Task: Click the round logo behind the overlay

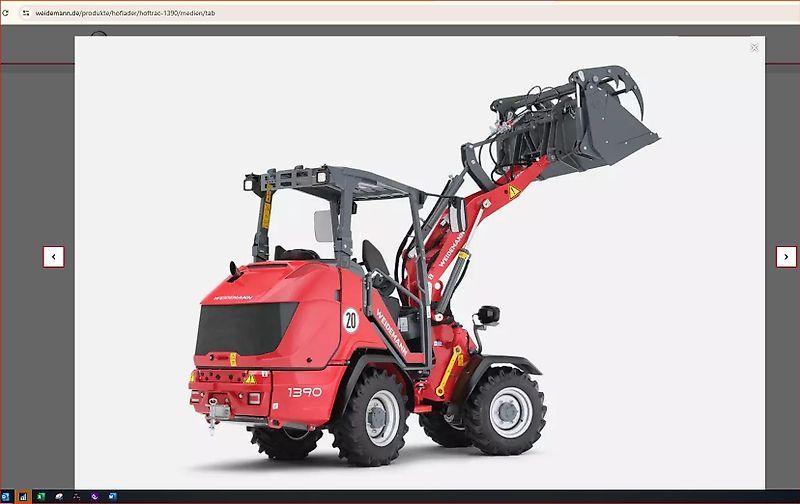Action: (x=98, y=37)
